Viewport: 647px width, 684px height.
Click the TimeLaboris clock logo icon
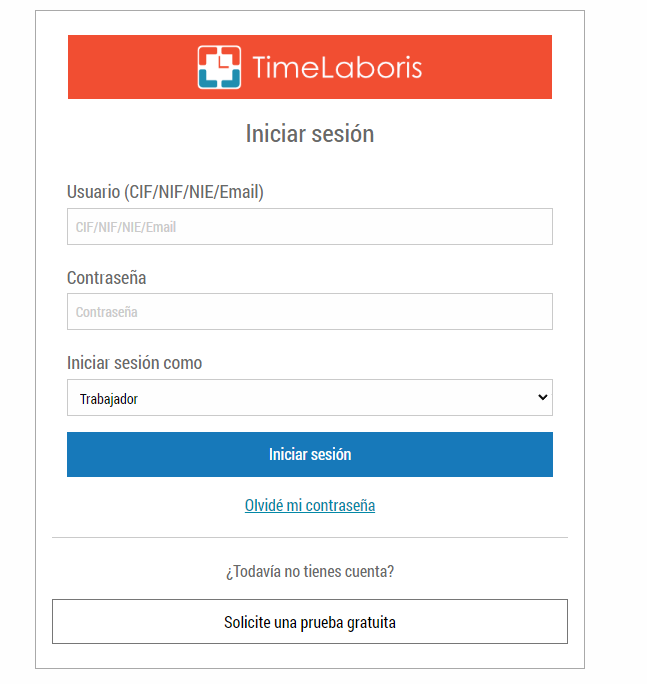(219, 67)
